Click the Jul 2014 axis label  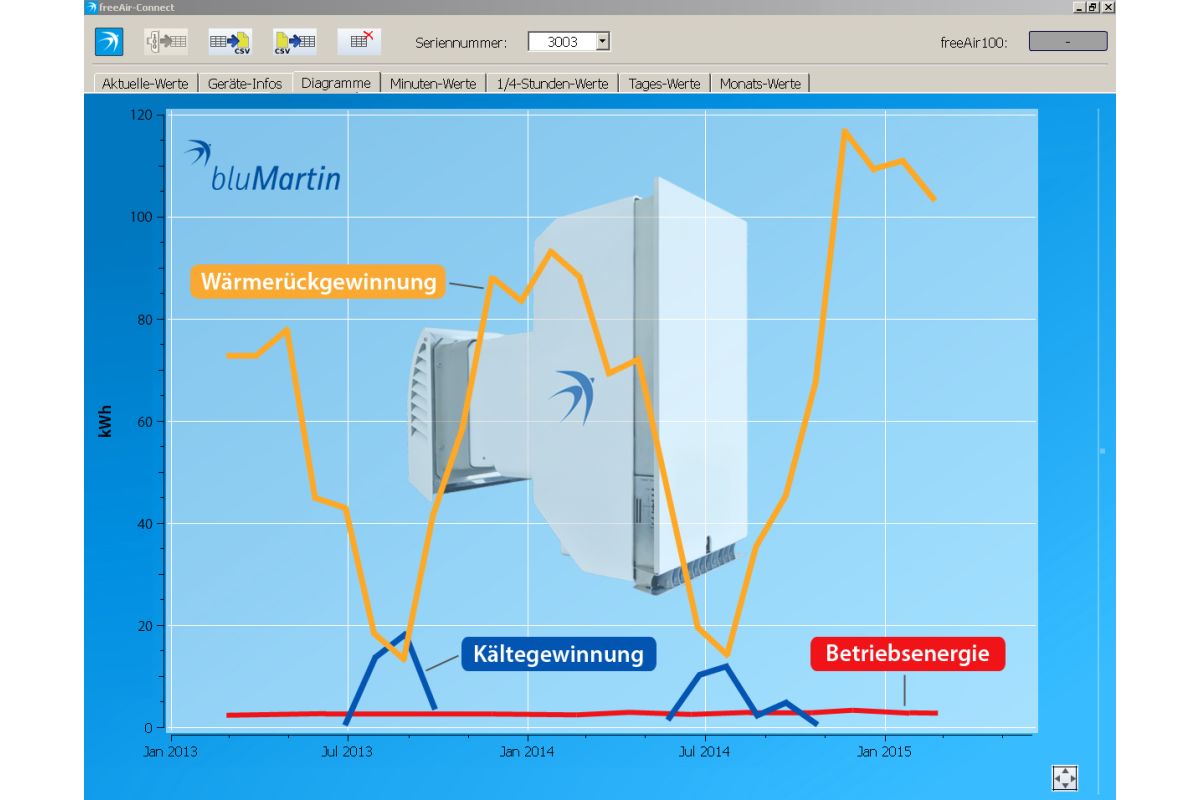point(705,751)
